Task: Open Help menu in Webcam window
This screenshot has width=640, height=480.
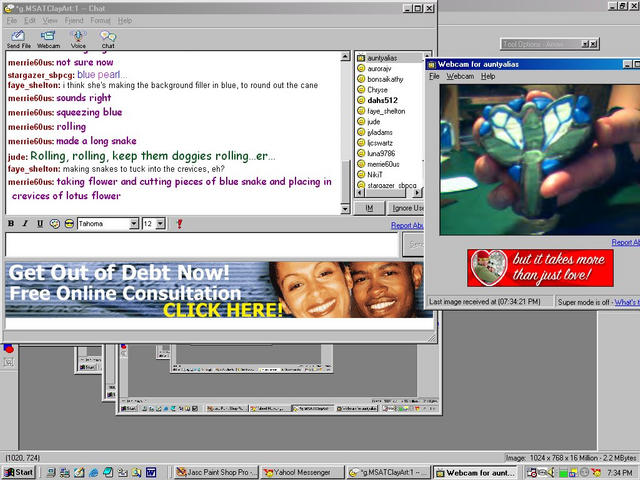Action: 487,76
